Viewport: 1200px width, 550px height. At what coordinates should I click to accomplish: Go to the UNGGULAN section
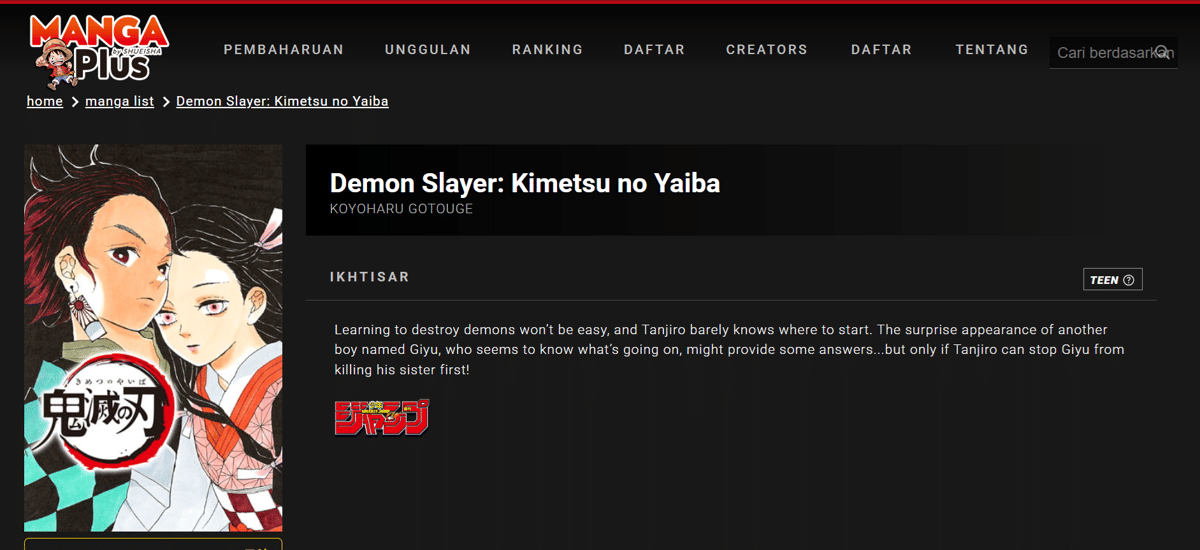tap(428, 49)
